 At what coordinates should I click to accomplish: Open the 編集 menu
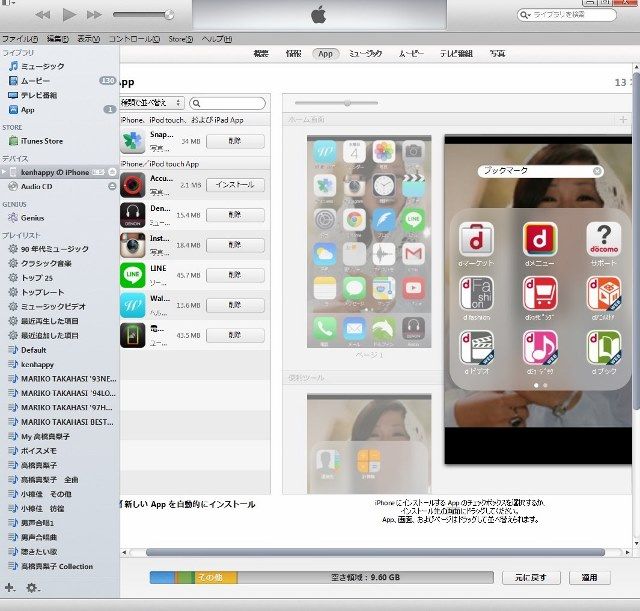pos(58,39)
